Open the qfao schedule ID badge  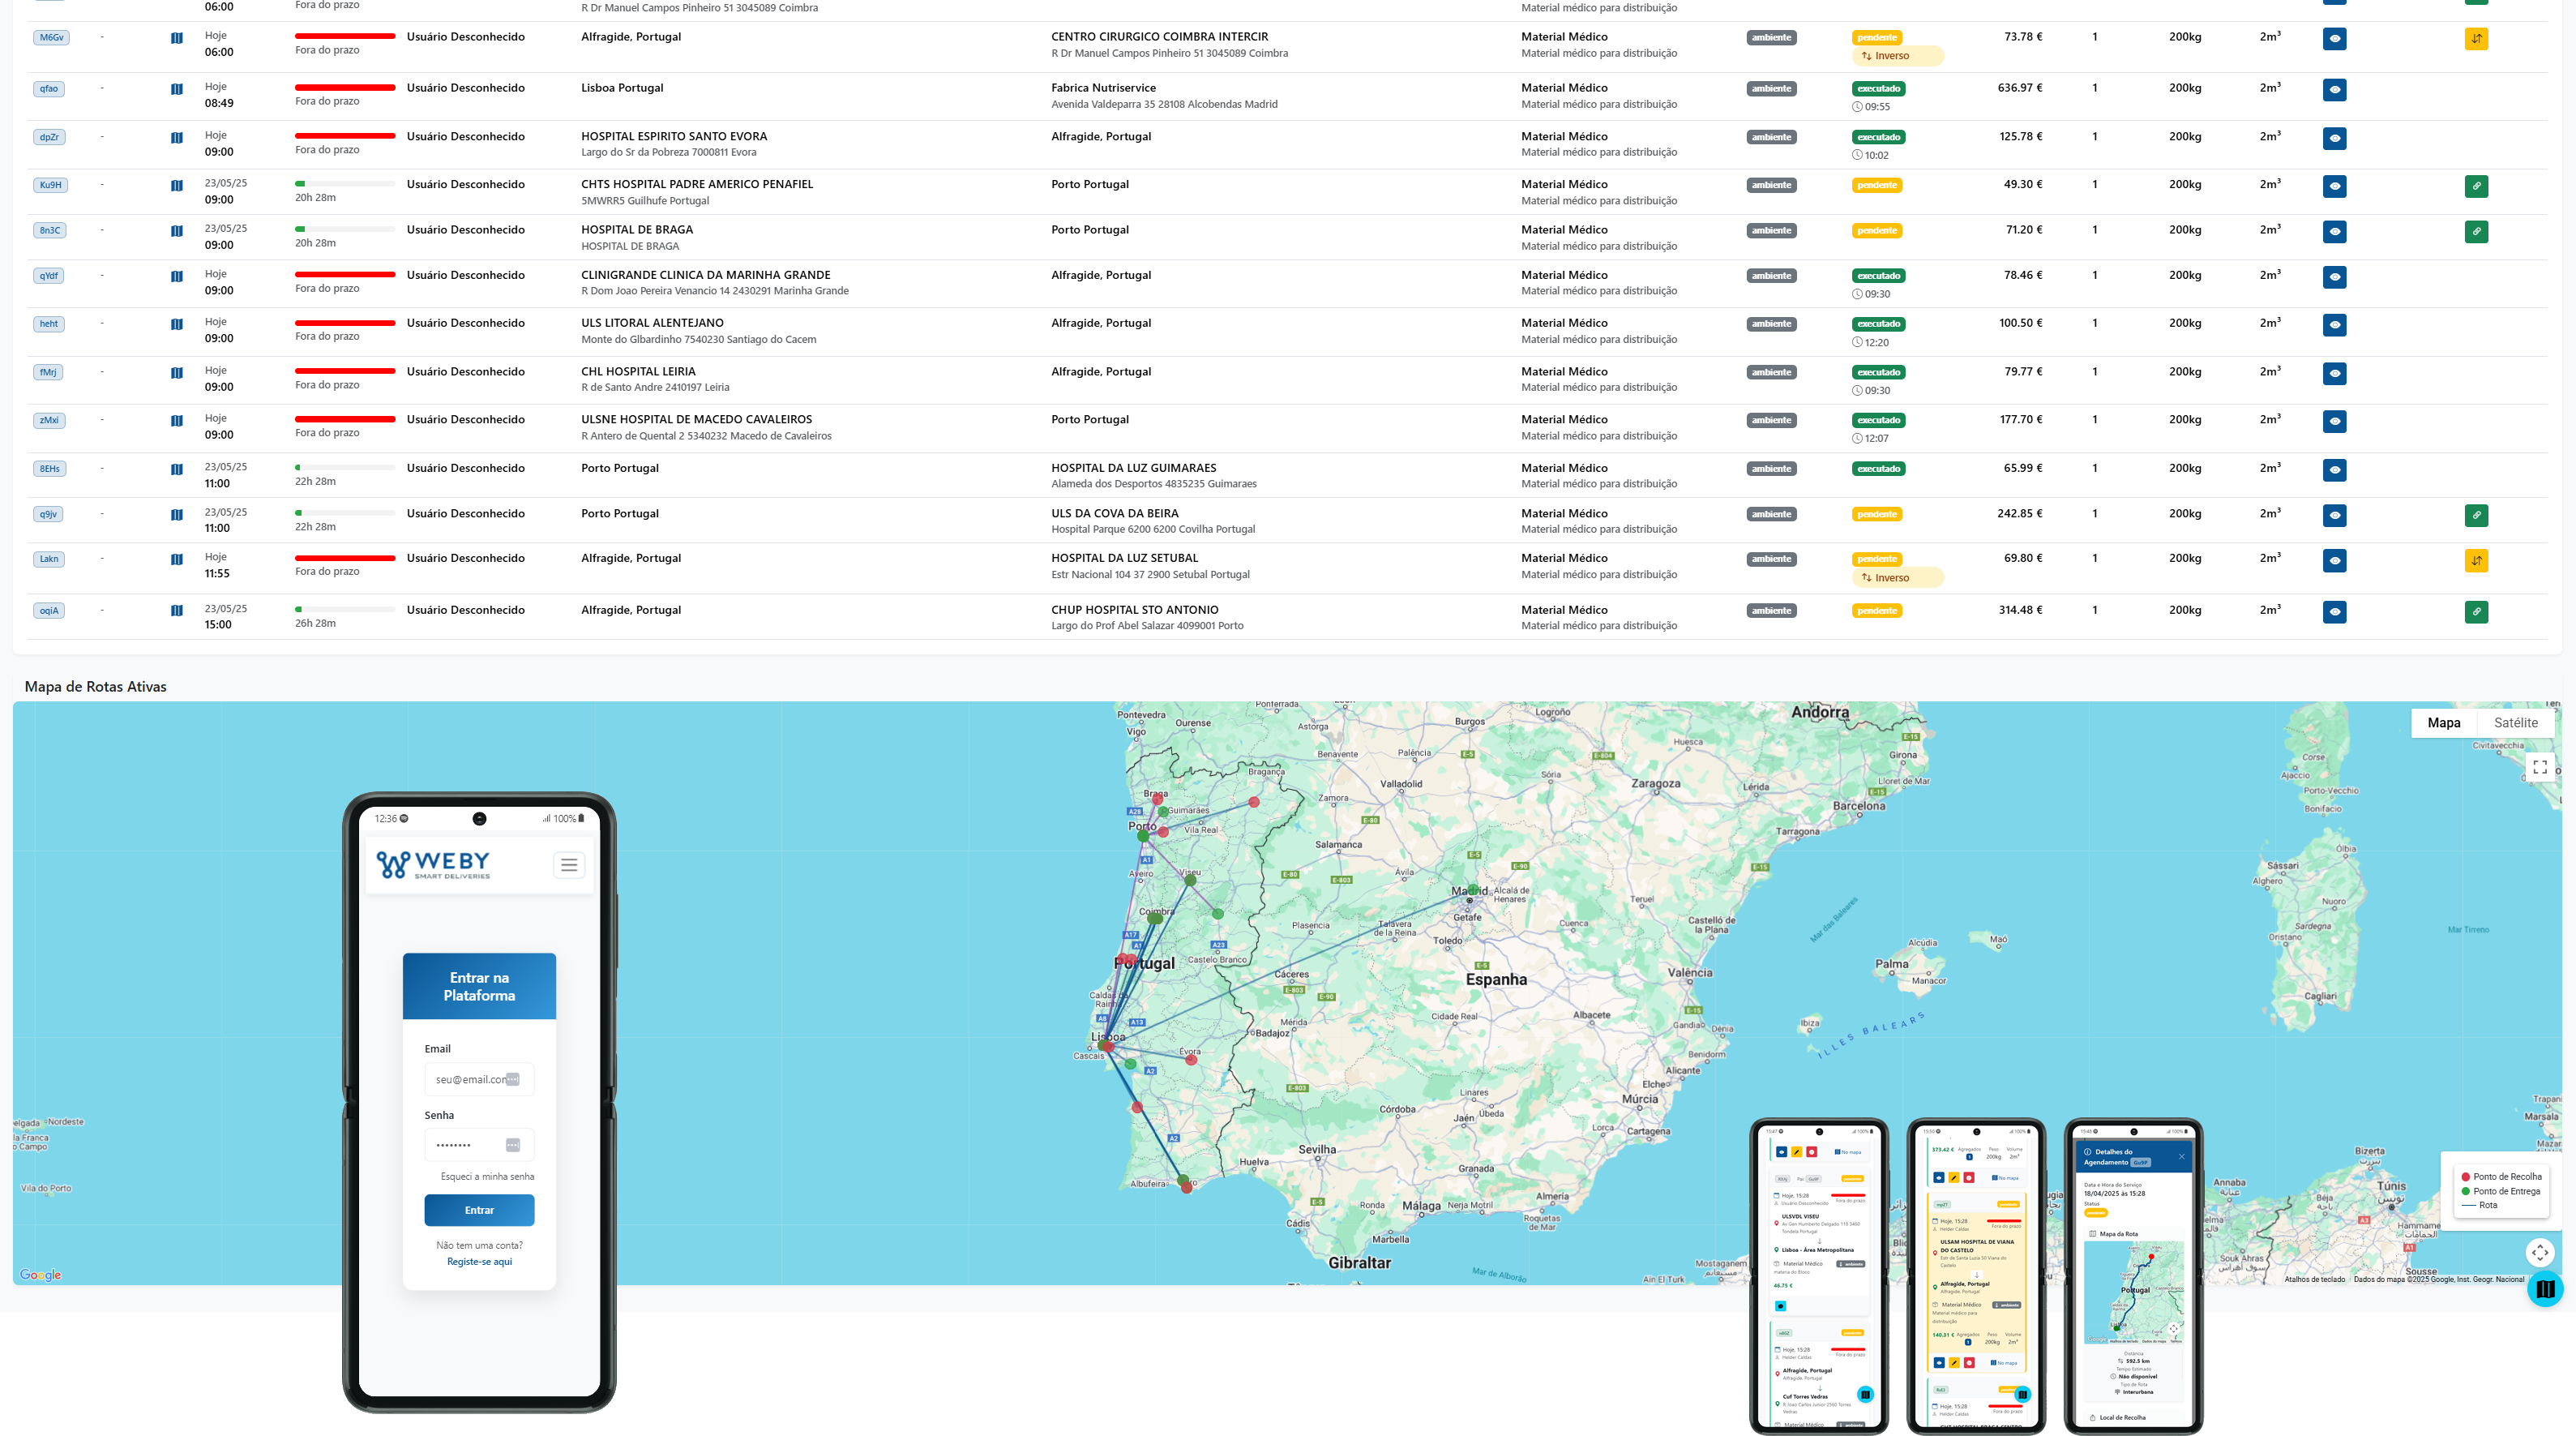(49, 89)
